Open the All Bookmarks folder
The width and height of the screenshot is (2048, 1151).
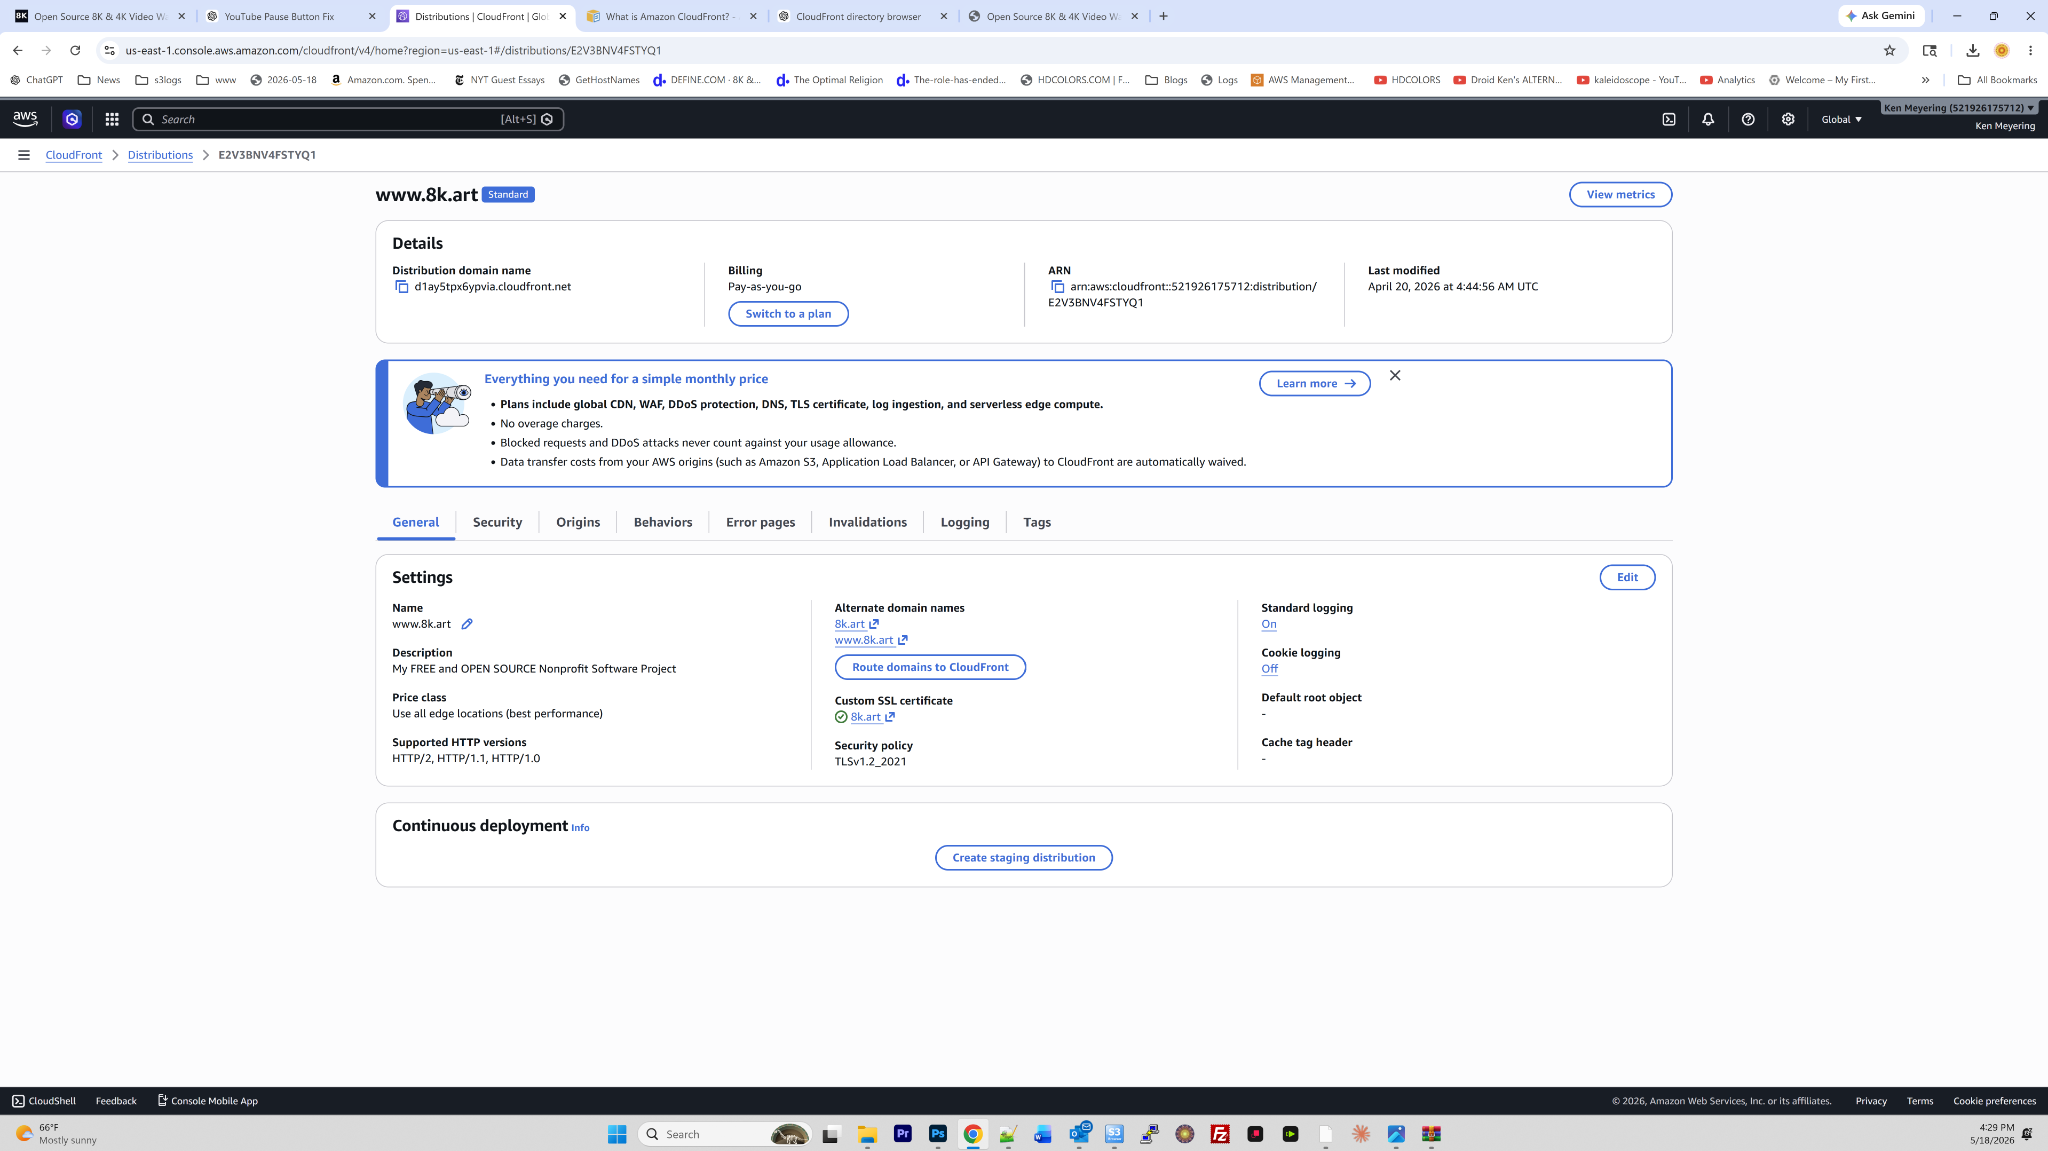1997,80
